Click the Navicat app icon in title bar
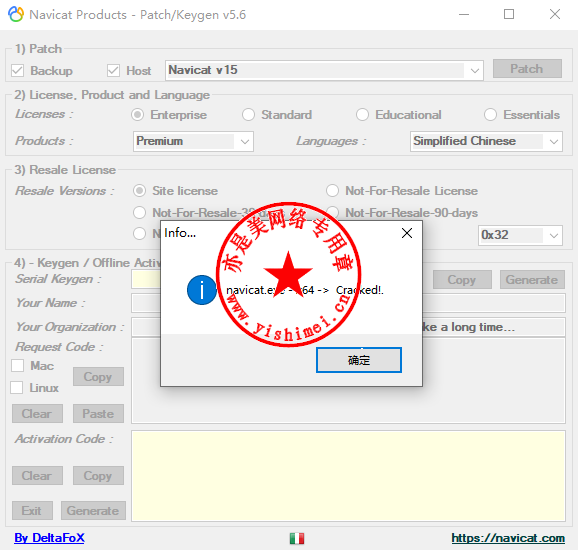Screen dimensions: 578x550 click(15, 14)
